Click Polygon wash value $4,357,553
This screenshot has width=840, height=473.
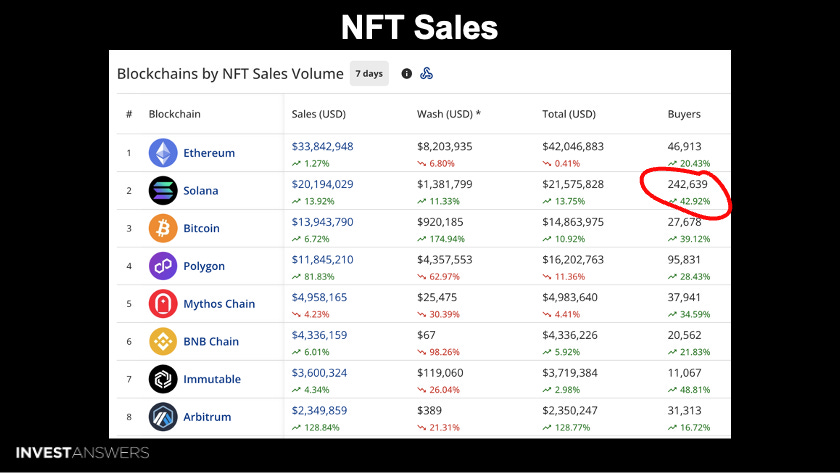pos(445,259)
